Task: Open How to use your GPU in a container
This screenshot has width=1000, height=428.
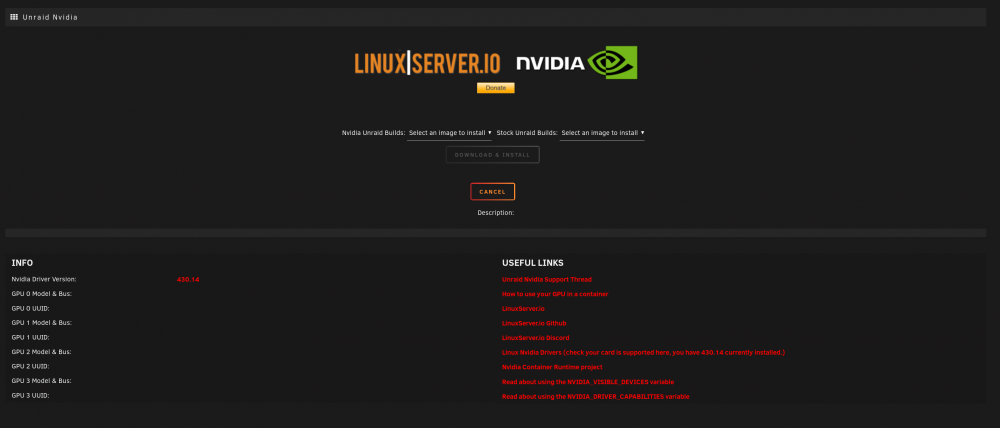Action: [555, 294]
